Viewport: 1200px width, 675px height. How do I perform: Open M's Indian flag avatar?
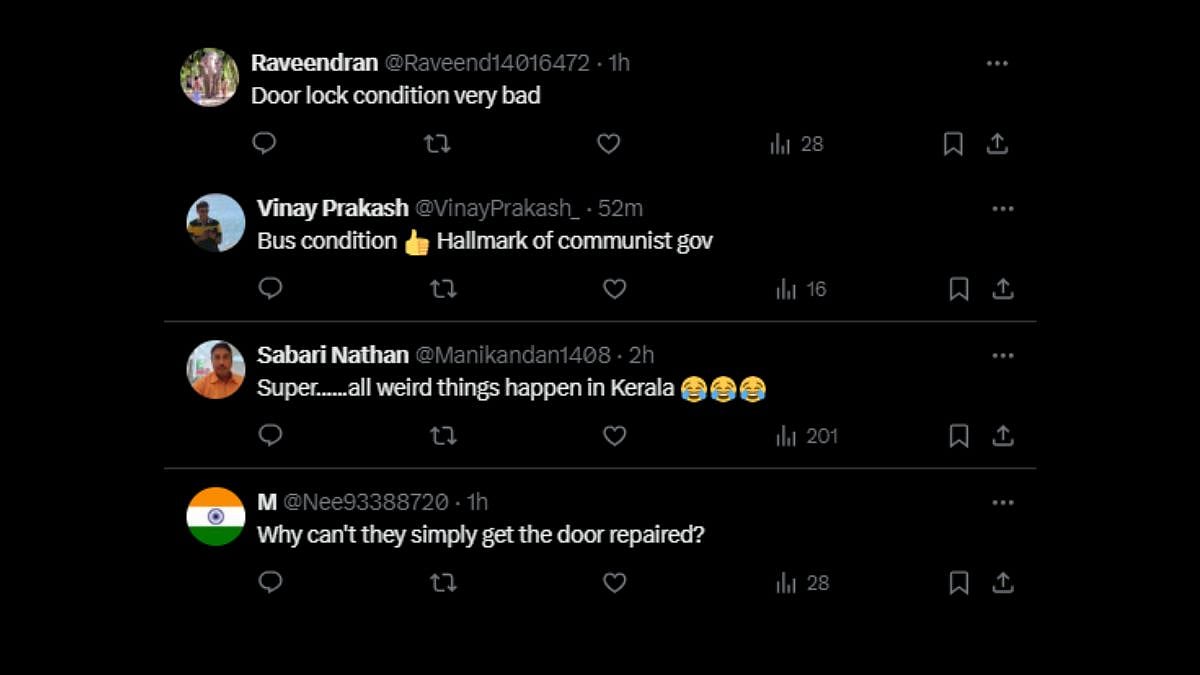(216, 516)
